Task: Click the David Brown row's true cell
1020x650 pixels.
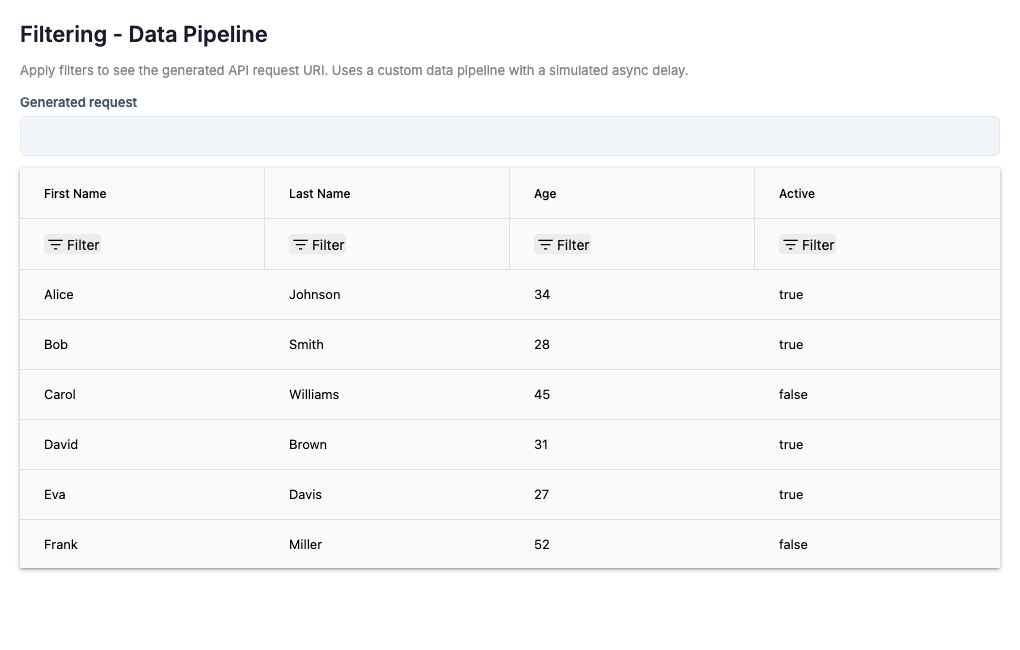Action: pyautogui.click(x=791, y=445)
